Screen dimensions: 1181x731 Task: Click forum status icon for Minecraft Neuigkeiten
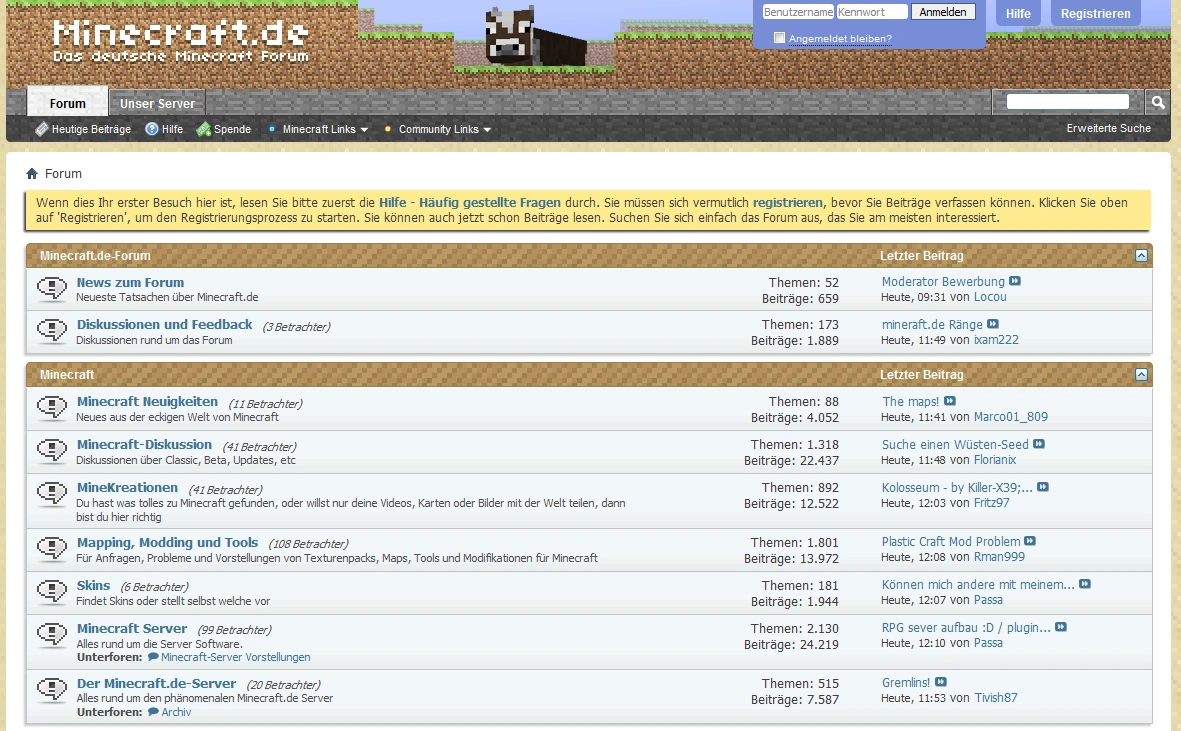point(52,407)
